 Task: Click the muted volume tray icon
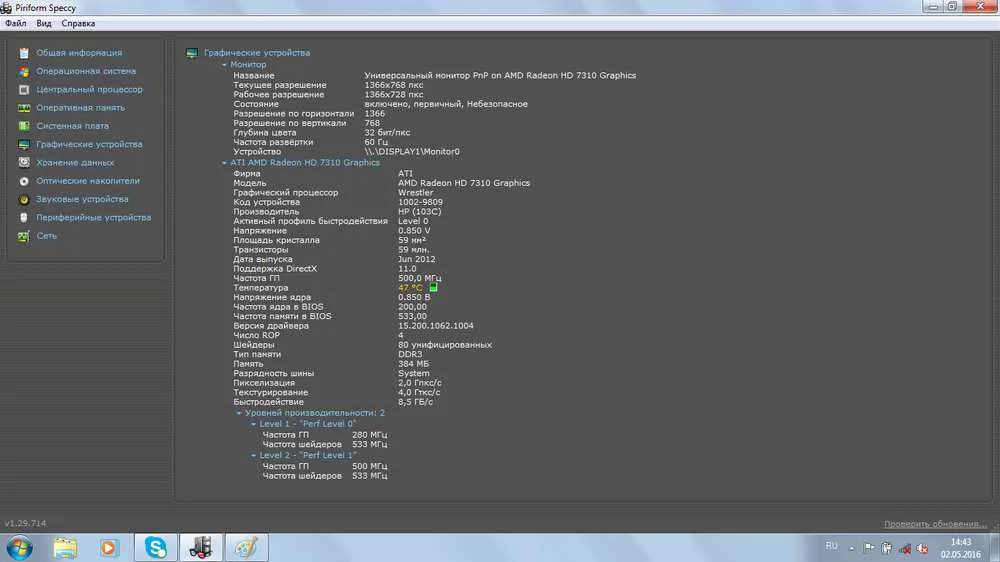pyautogui.click(x=922, y=548)
